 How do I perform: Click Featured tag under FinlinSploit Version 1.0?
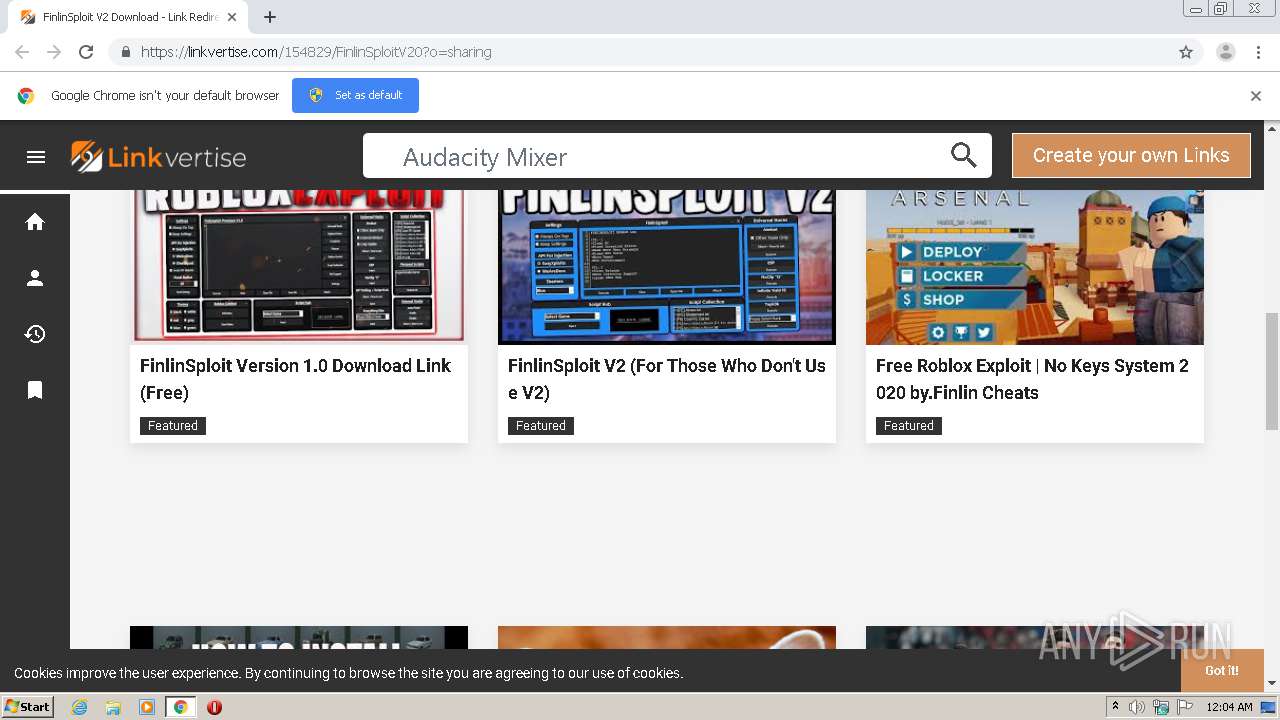coord(173,425)
